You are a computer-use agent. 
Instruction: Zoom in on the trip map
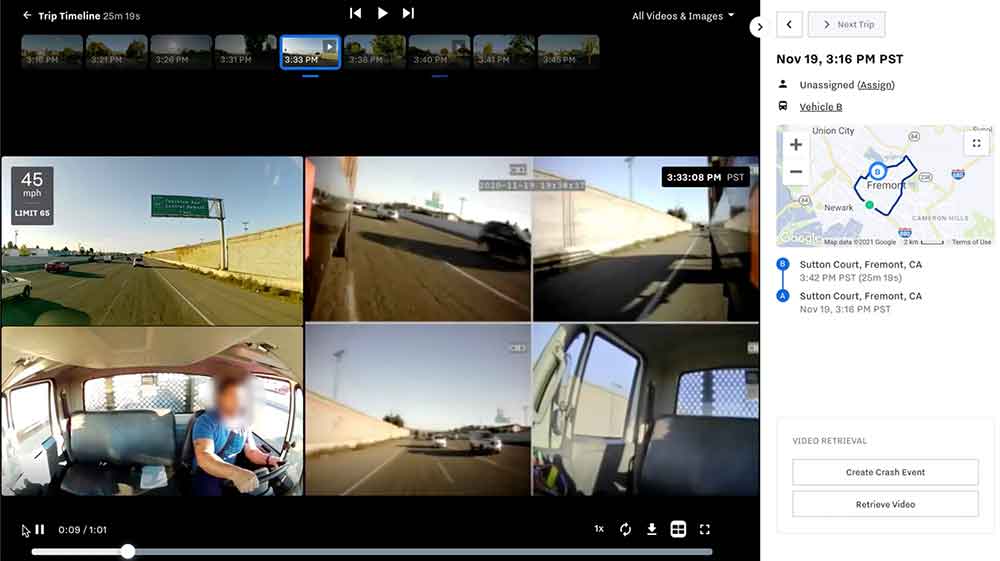tap(796, 145)
